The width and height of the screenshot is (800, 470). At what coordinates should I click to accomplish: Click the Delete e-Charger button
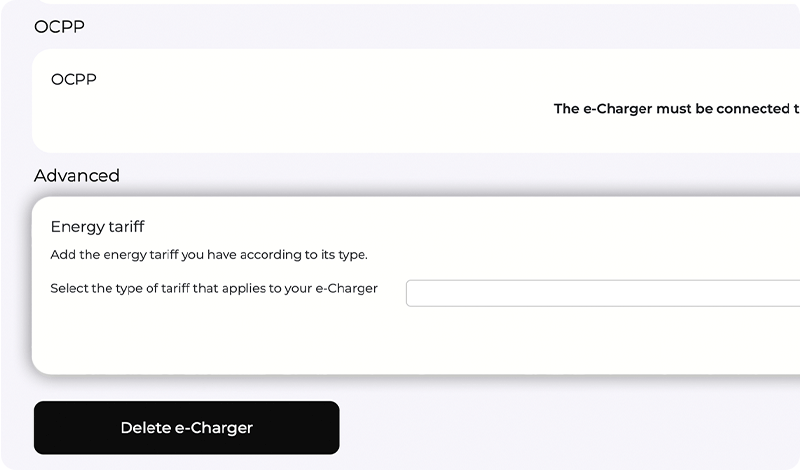coord(186,428)
